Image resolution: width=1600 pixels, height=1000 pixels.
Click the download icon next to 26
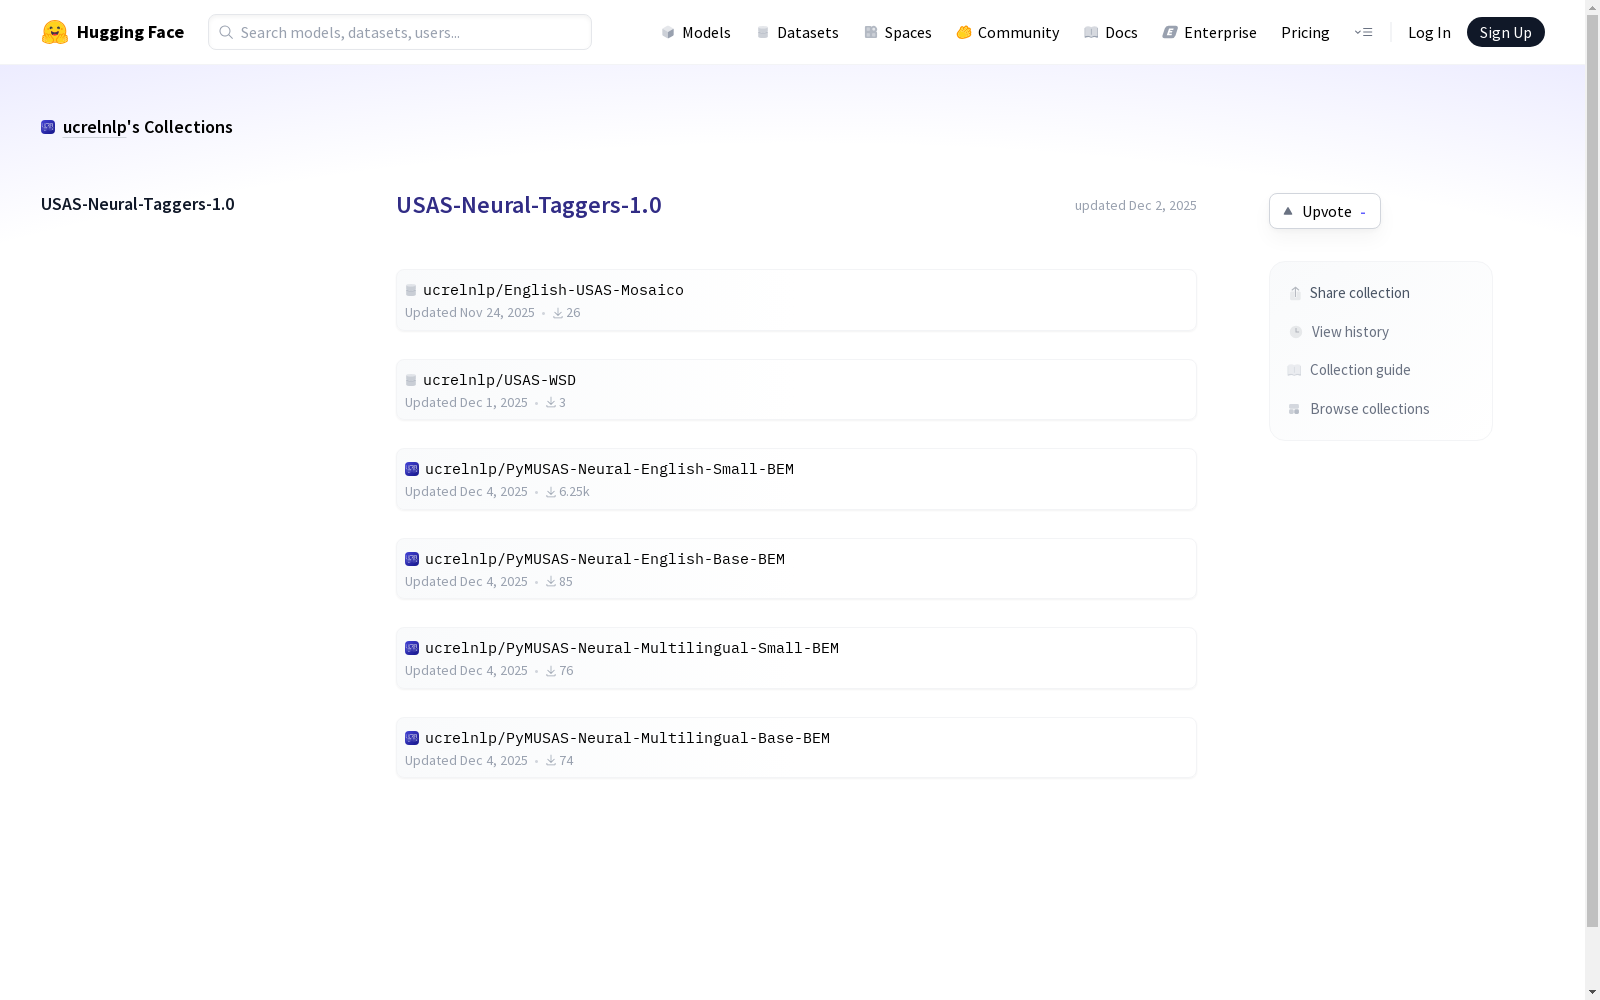558,313
